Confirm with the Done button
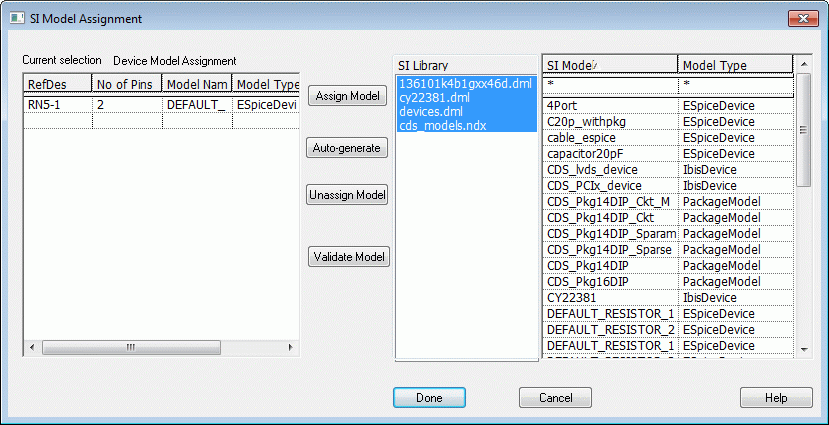The height and width of the screenshot is (425, 829). click(x=429, y=397)
